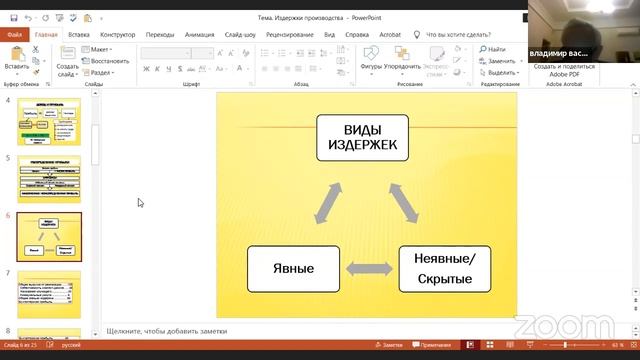
Task: Switch to the Review (Рецензирование) tab
Action: (290, 35)
